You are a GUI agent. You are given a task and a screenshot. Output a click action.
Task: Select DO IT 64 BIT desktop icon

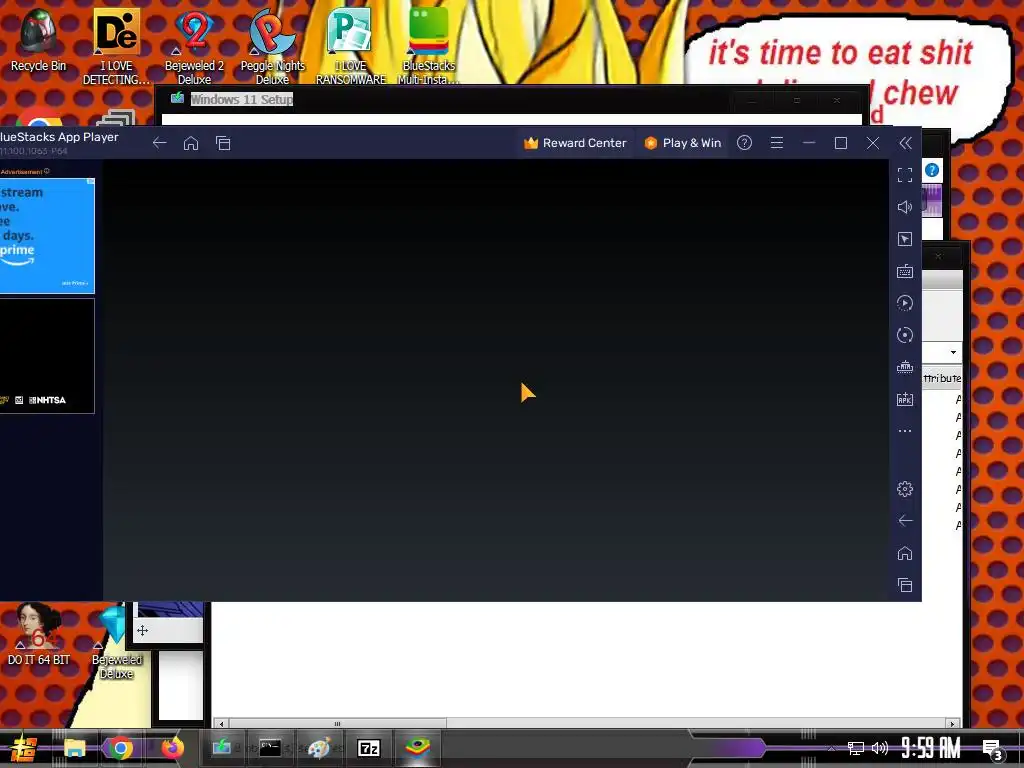(x=38, y=634)
